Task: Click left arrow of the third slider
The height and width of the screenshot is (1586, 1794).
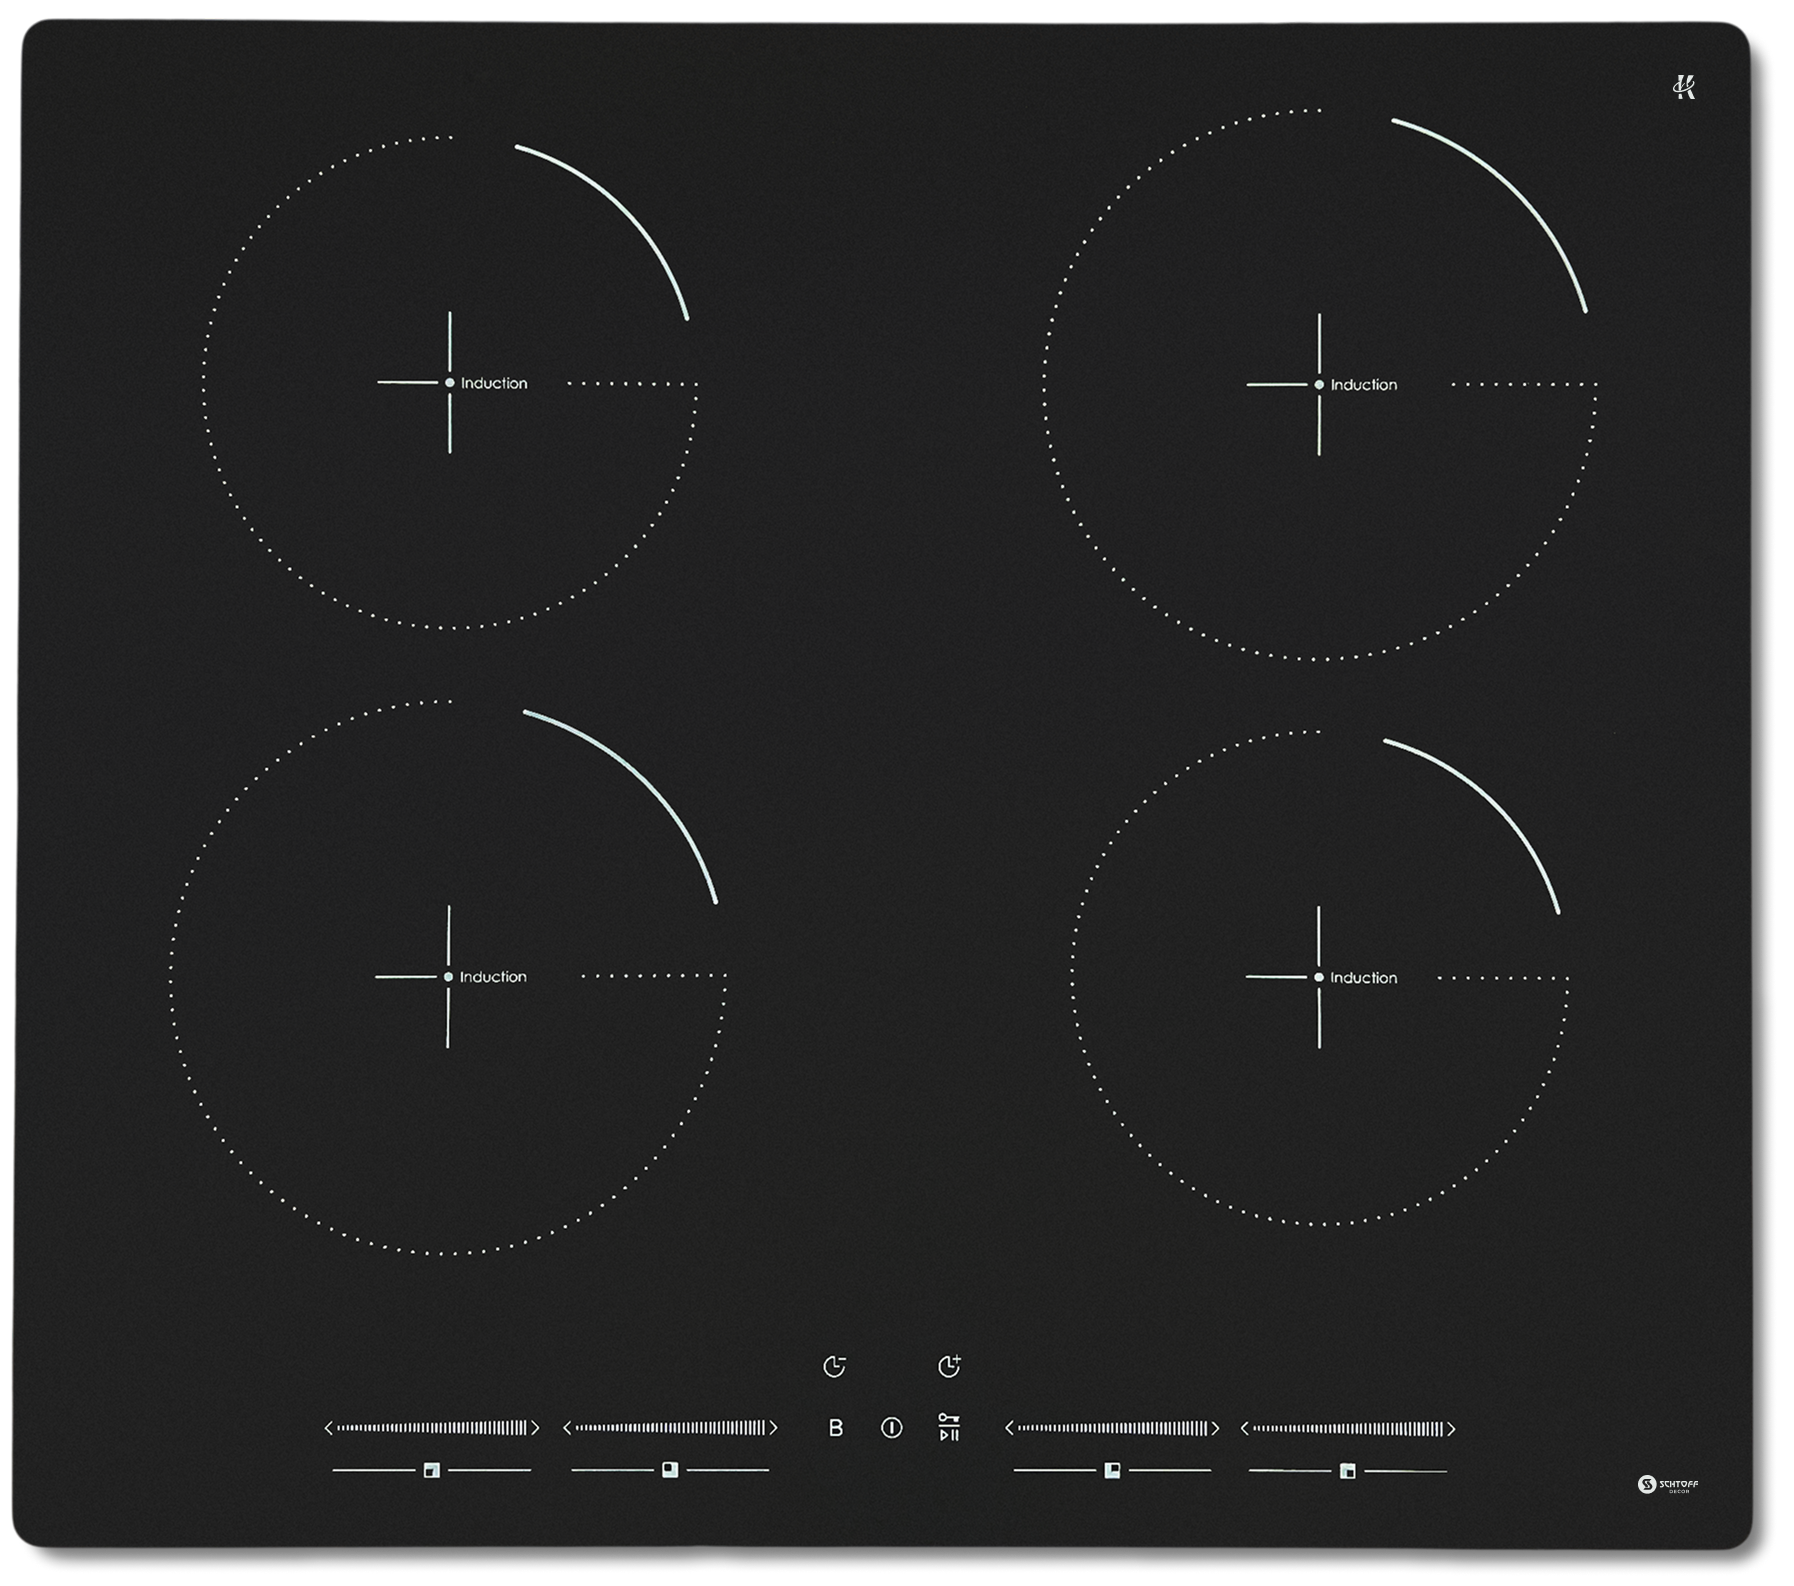Action: pos(1009,1428)
